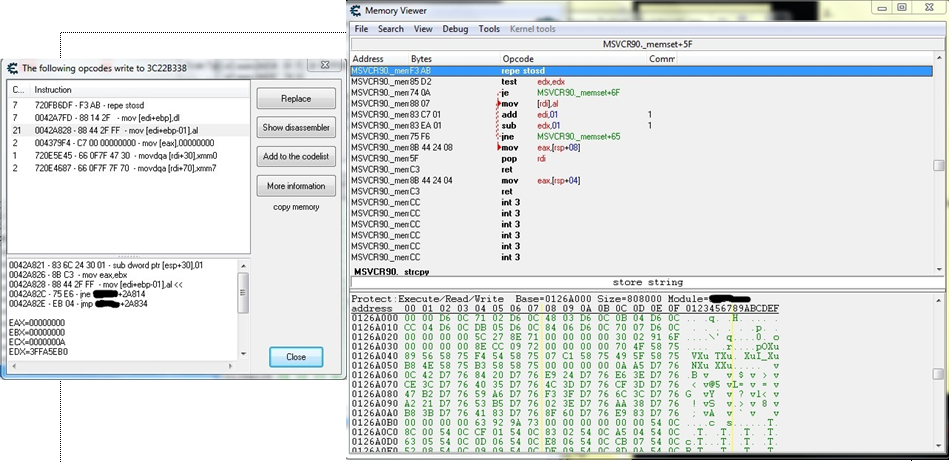Click the Opcode column header

pyautogui.click(x=518, y=60)
